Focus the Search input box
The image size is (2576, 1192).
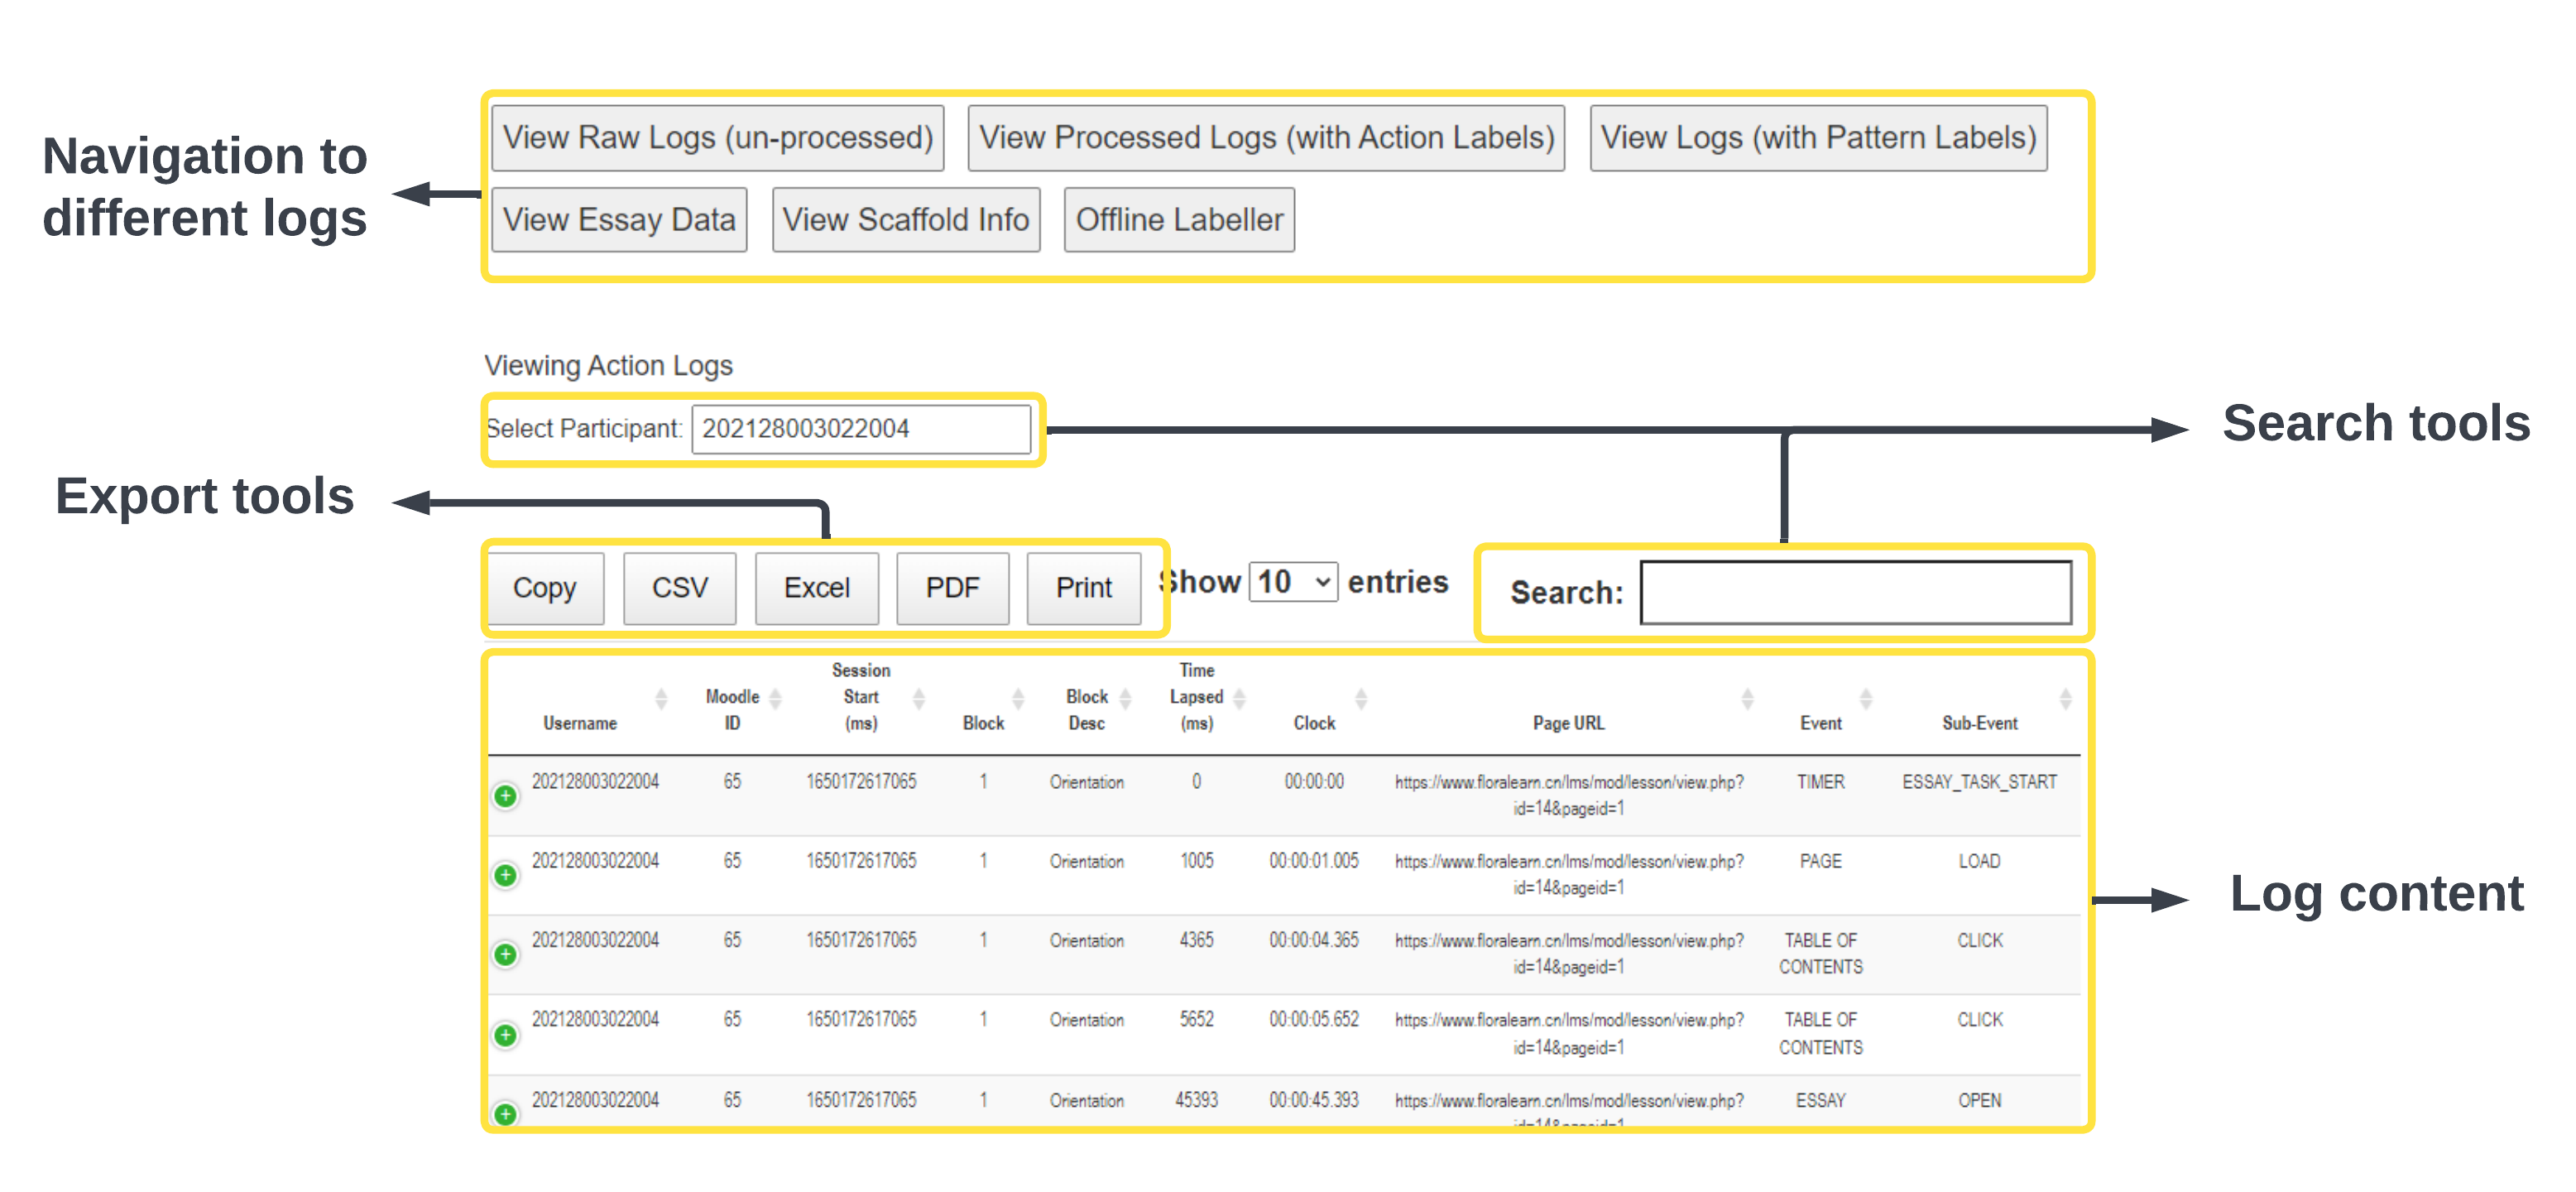tap(1856, 592)
